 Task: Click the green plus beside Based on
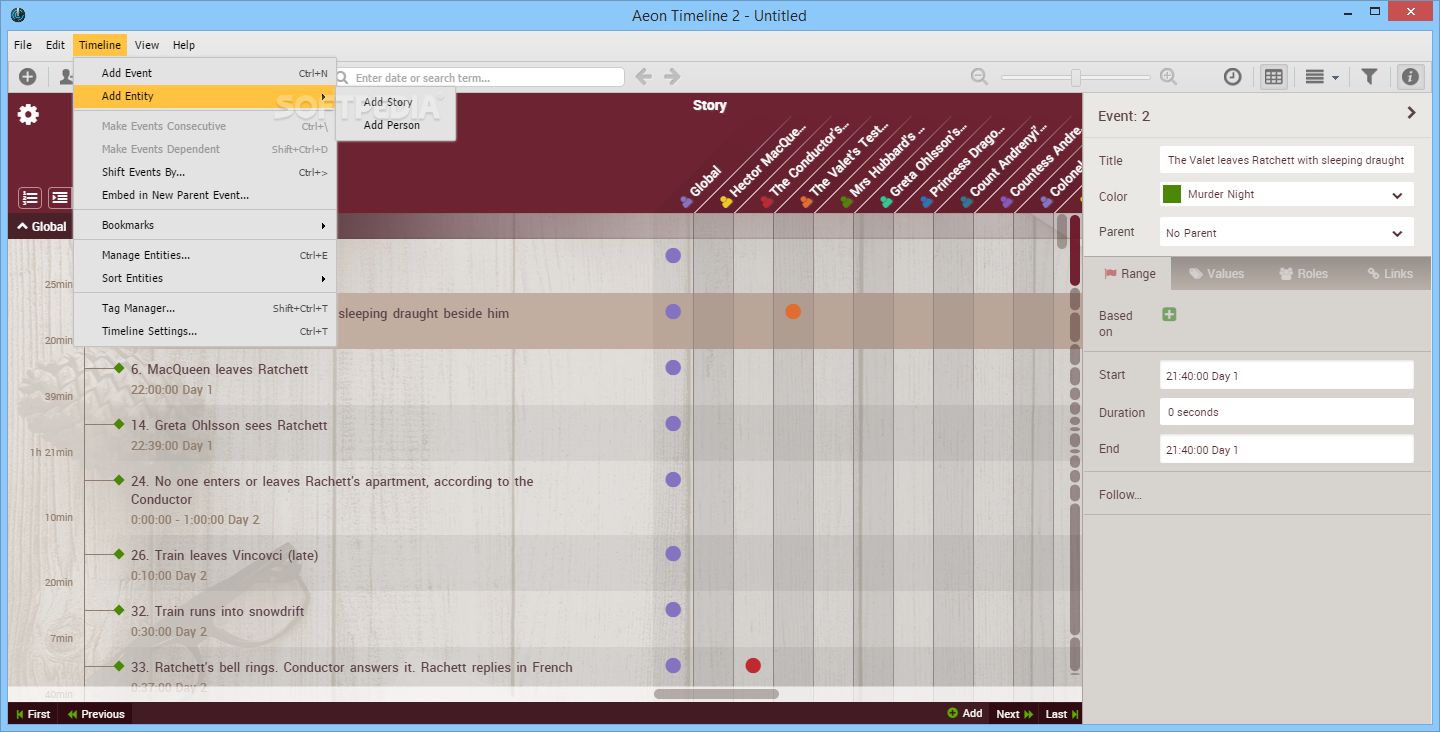pos(1169,315)
